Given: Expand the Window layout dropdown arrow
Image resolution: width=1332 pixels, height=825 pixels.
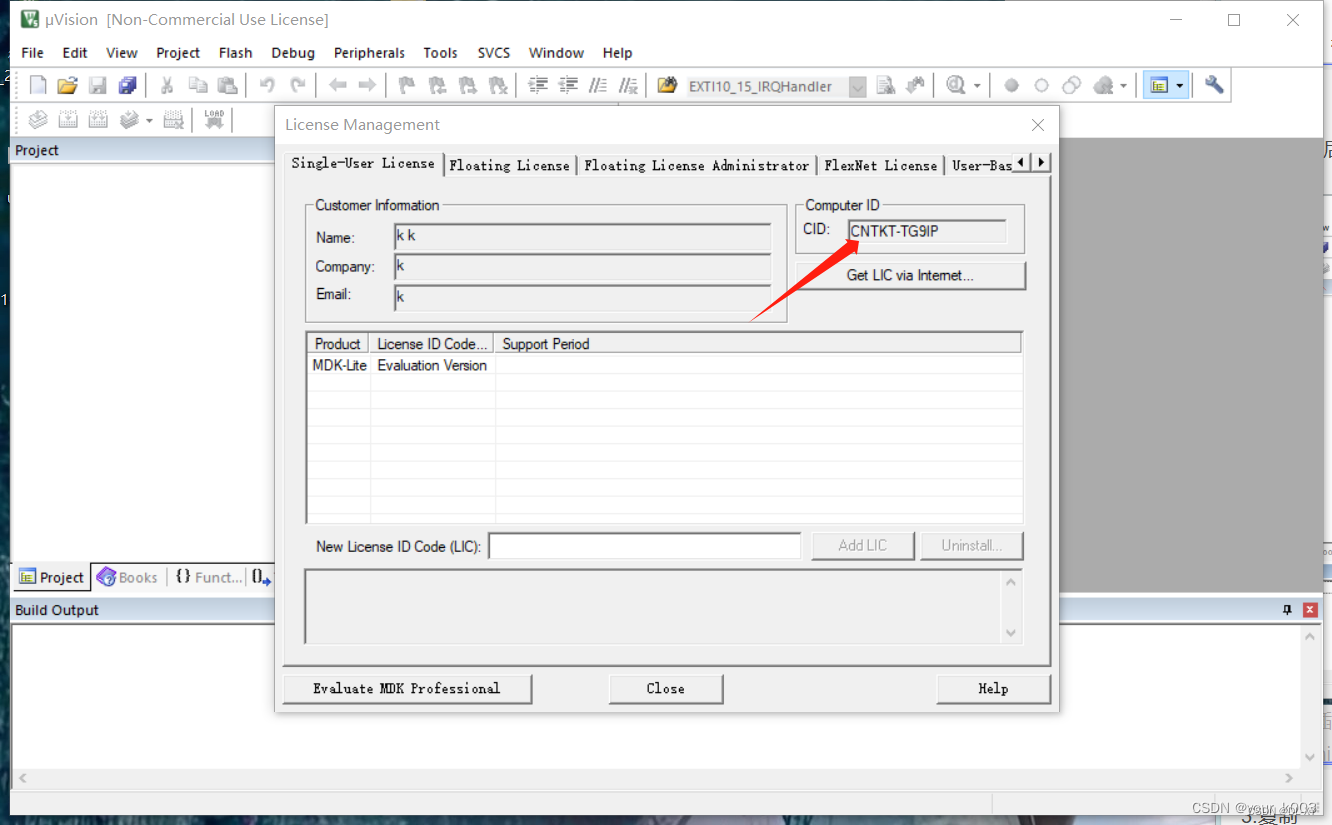Looking at the screenshot, I should [1179, 86].
